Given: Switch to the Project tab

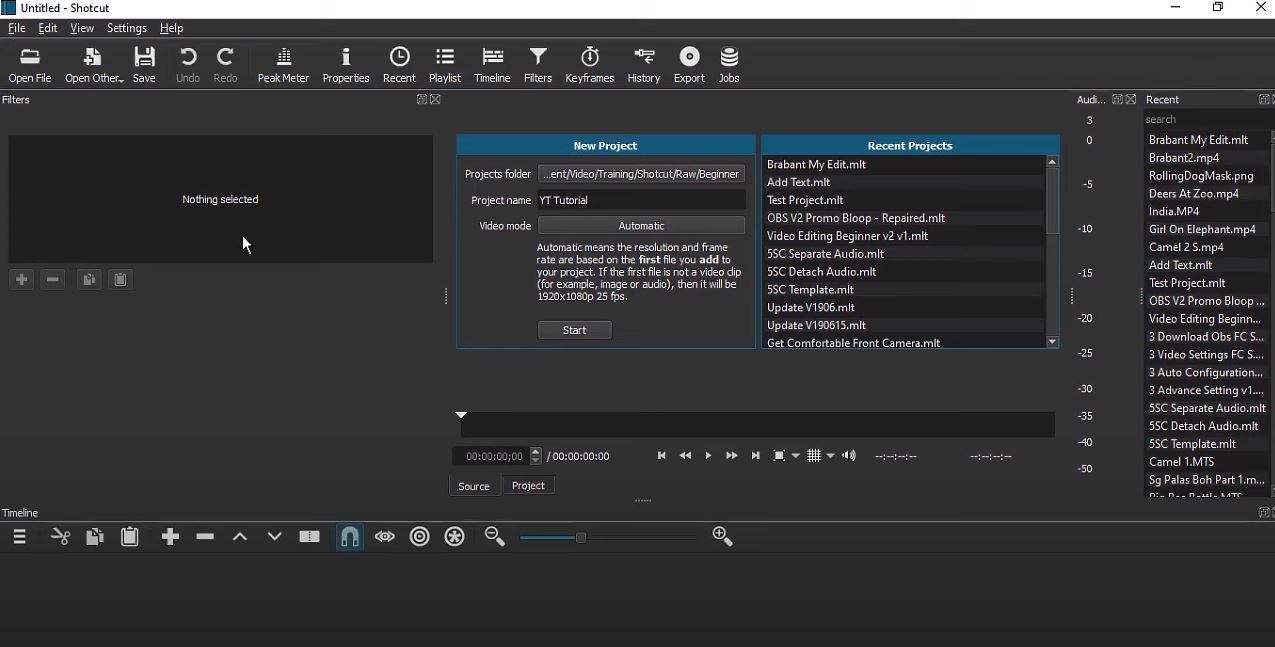Looking at the screenshot, I should point(528,486).
